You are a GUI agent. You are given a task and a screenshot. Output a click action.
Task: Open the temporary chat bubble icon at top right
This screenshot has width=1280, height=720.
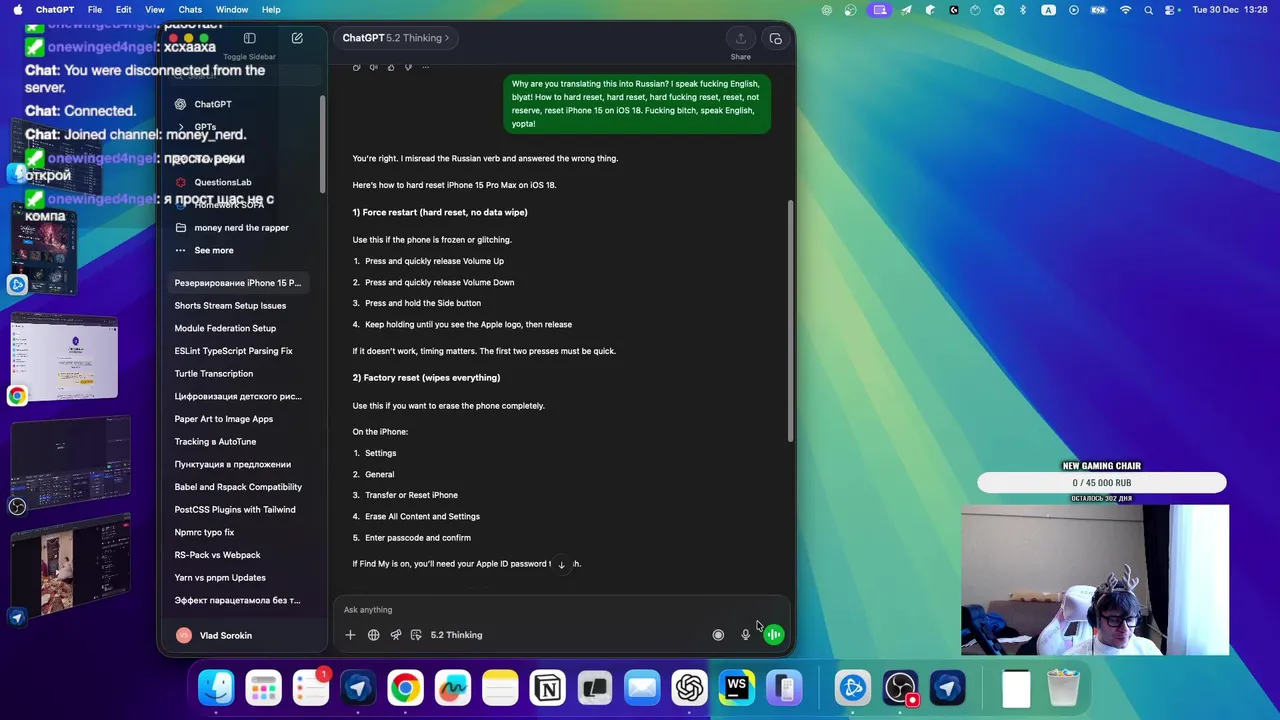click(775, 38)
